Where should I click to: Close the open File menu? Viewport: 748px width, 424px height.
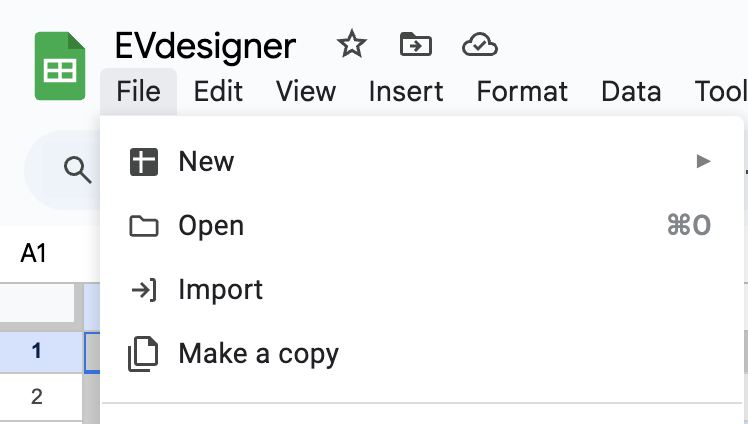tap(138, 91)
